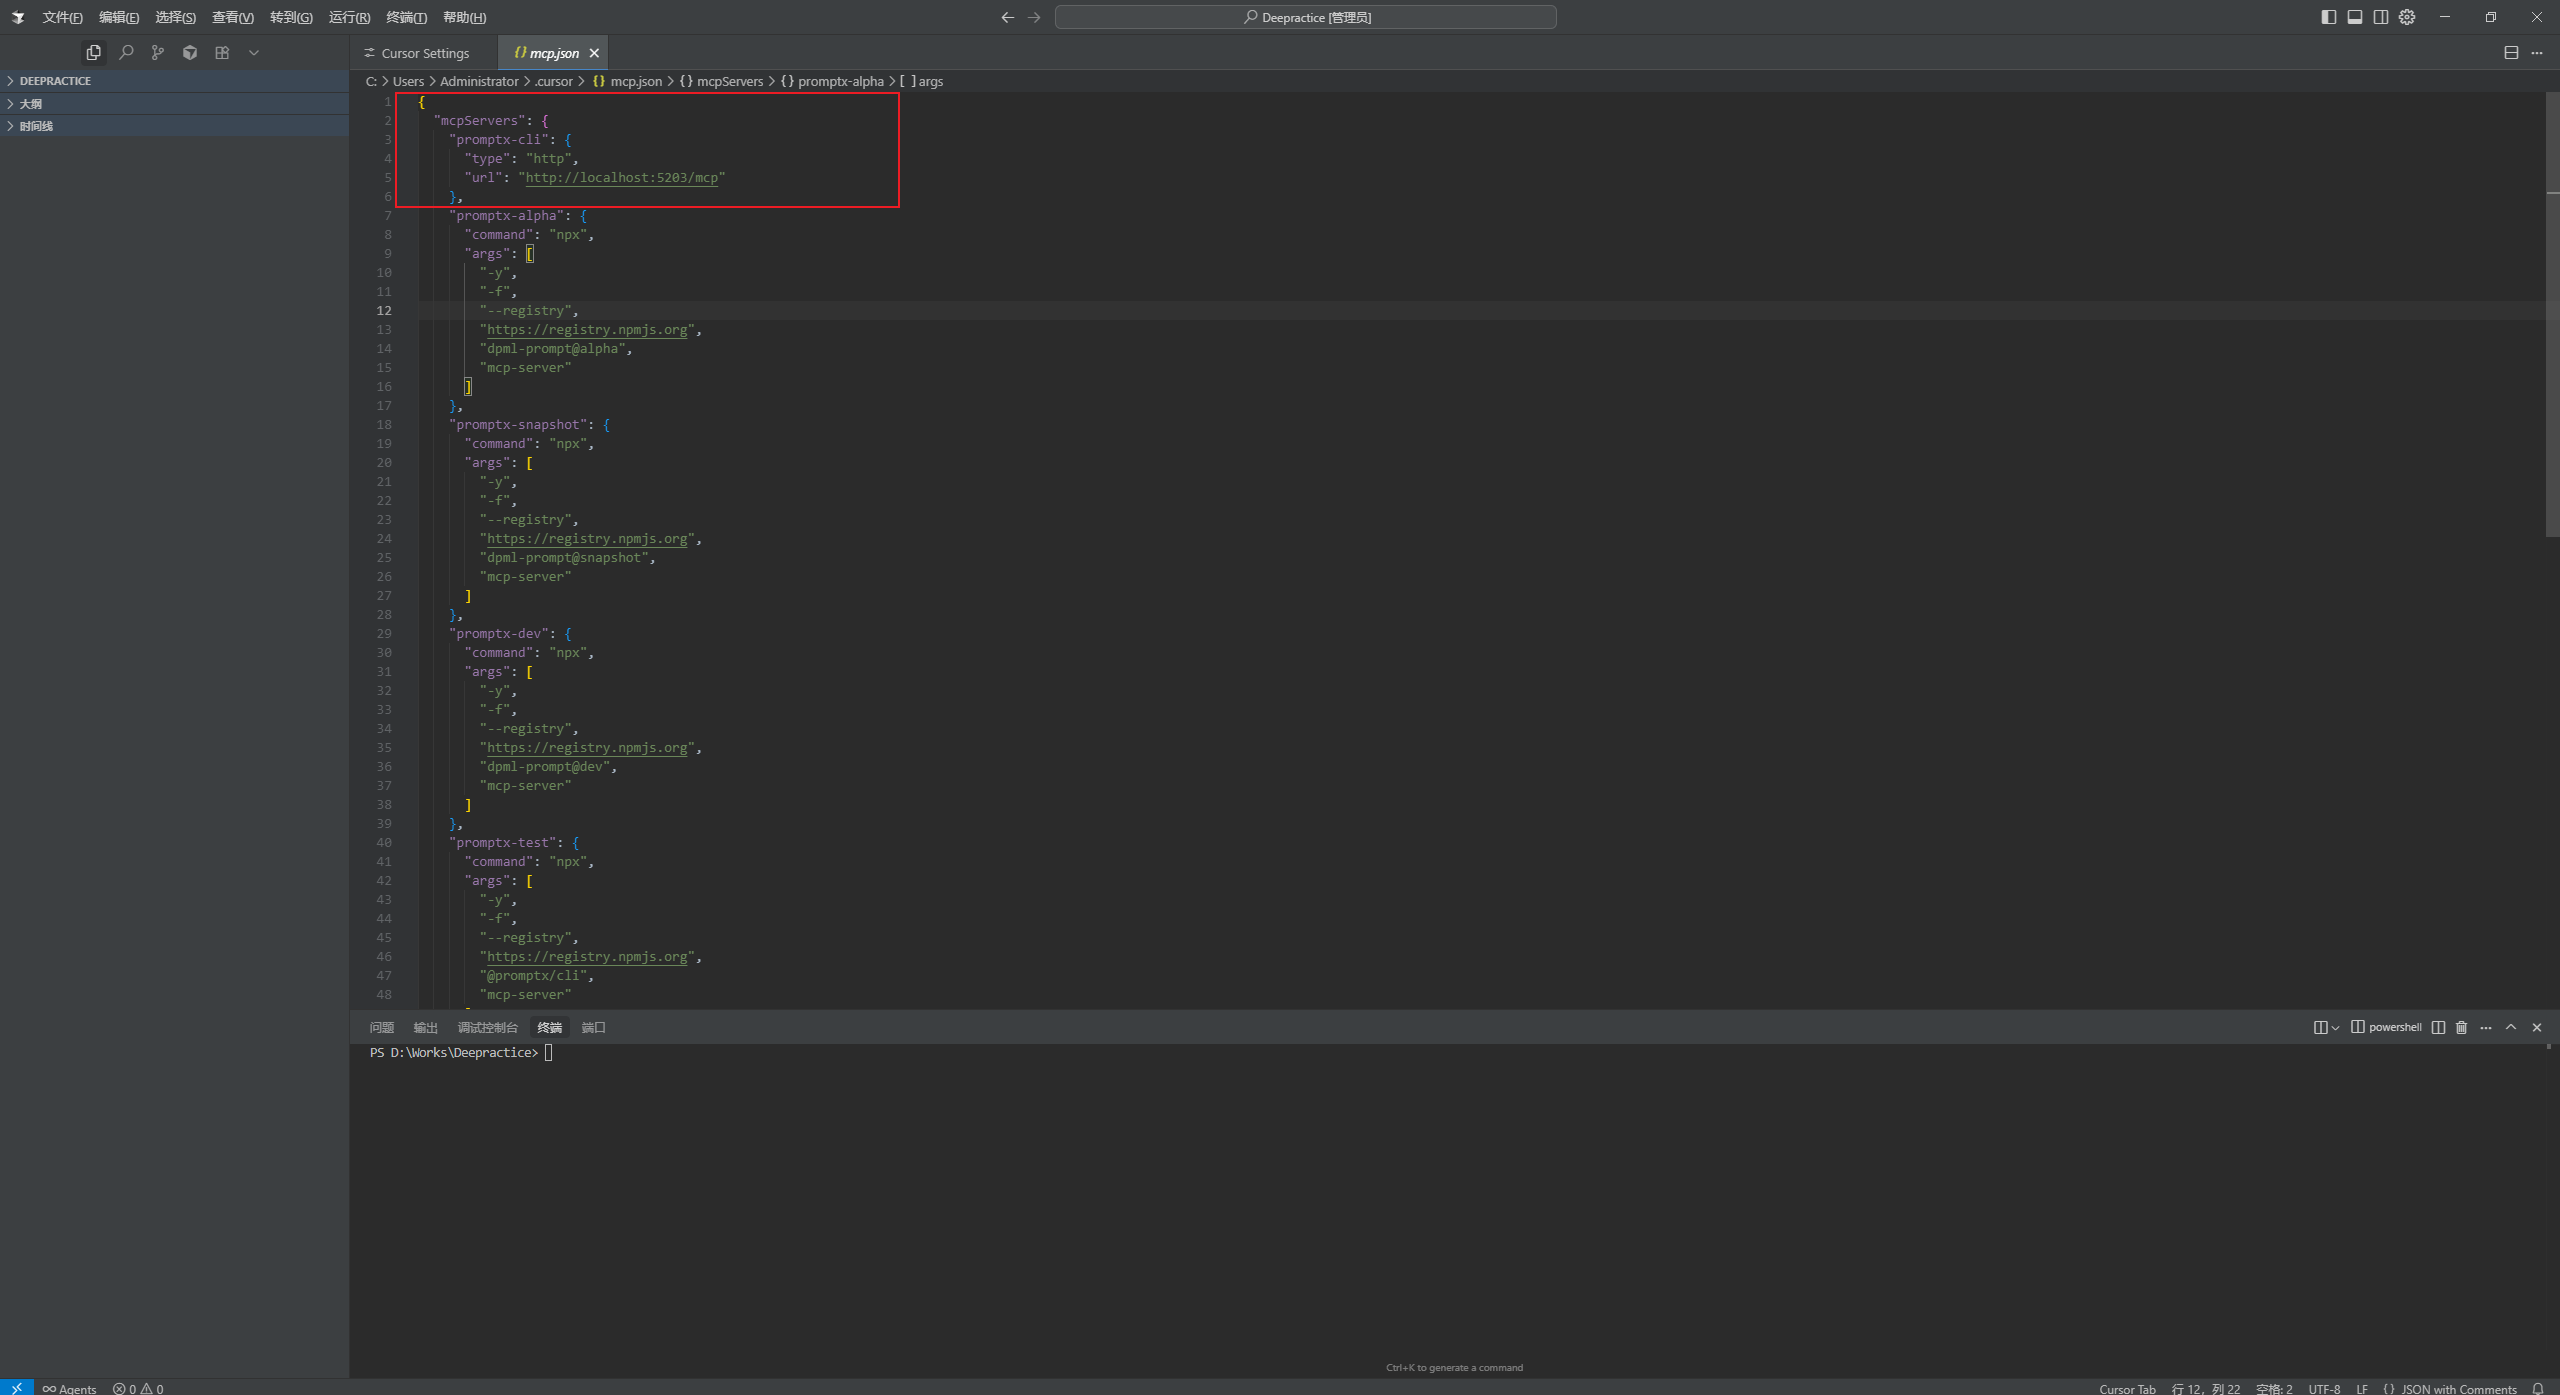Click Cursor Tab in status bar
This screenshot has width=2560, height=1395.
point(2127,1388)
